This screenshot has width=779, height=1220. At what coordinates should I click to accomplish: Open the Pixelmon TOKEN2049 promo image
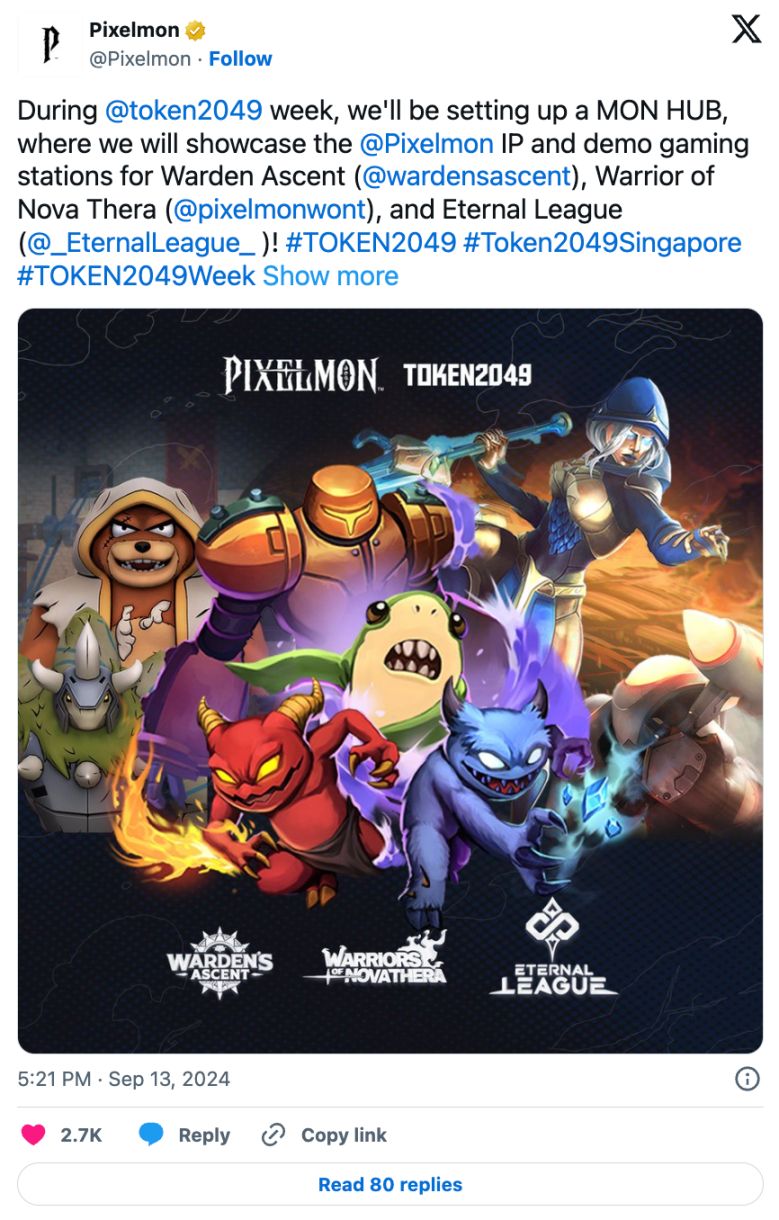pyautogui.click(x=390, y=680)
